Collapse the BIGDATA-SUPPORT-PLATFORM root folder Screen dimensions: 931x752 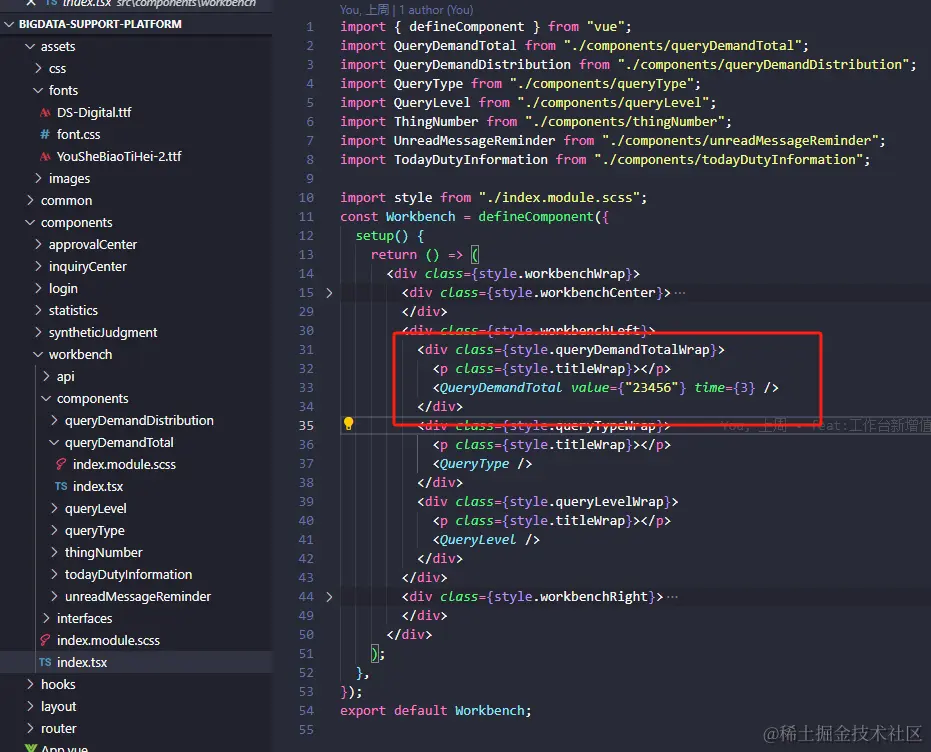(x=9, y=24)
